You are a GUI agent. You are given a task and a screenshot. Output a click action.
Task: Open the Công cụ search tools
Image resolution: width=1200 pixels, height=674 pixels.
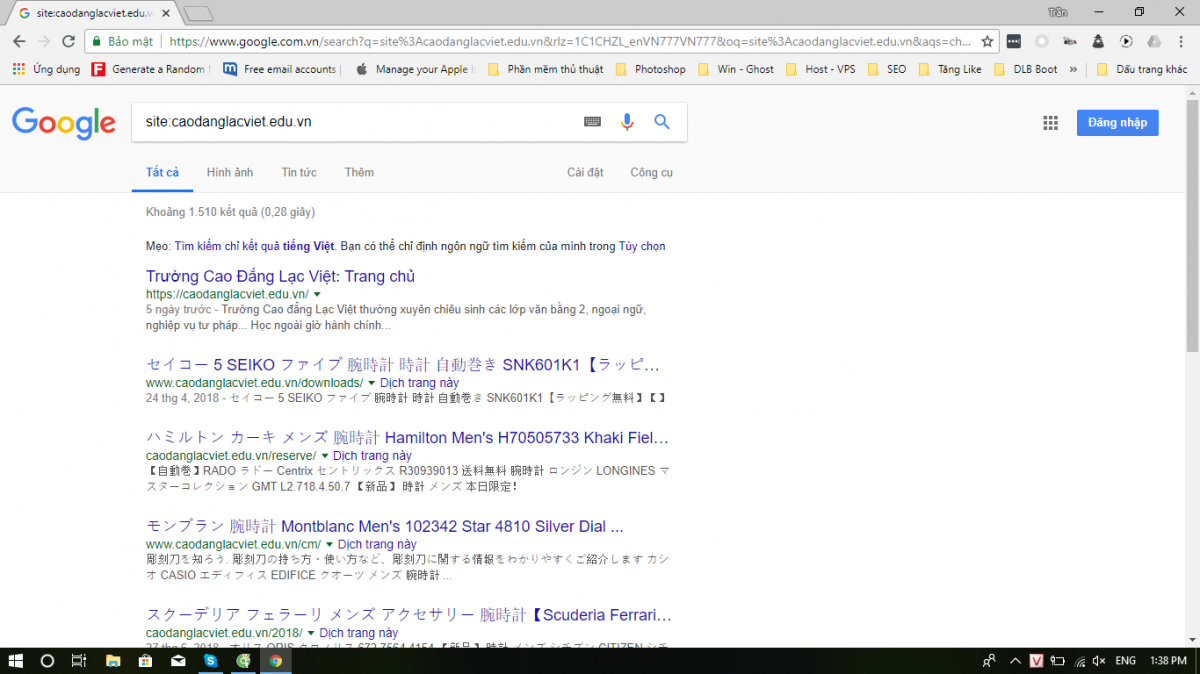(x=651, y=172)
